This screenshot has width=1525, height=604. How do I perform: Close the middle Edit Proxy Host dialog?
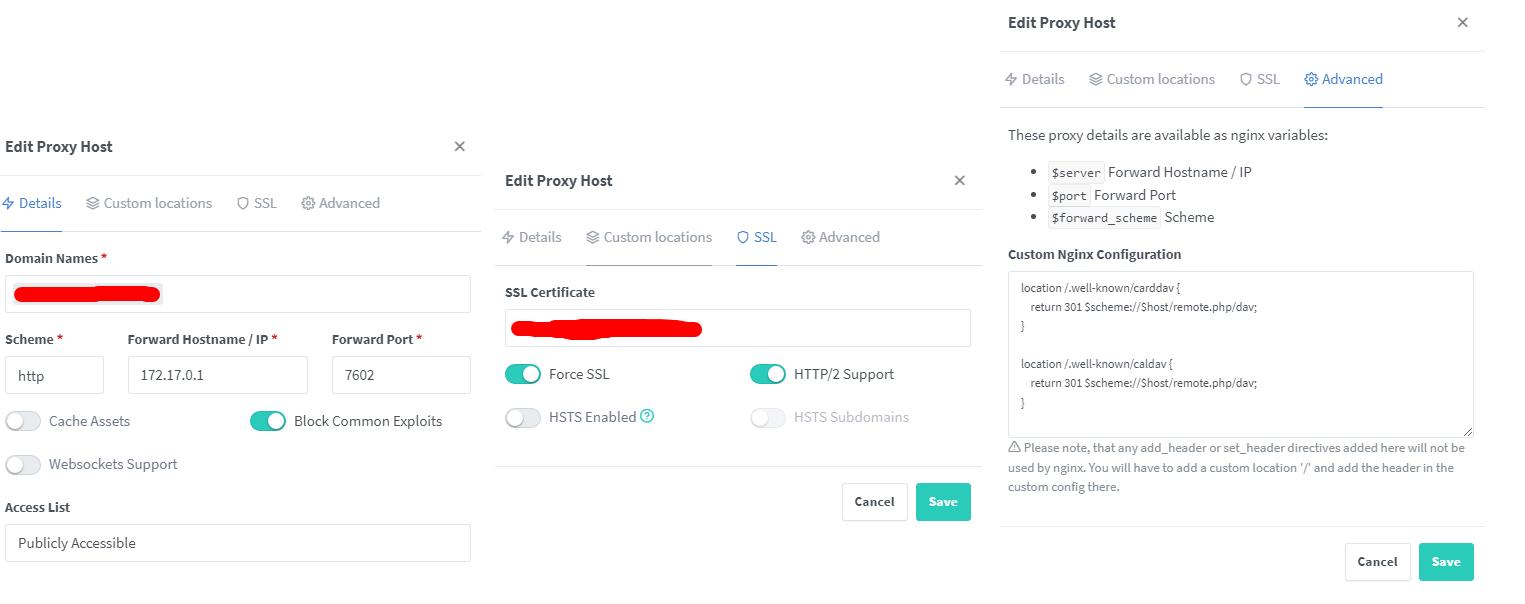tap(959, 180)
